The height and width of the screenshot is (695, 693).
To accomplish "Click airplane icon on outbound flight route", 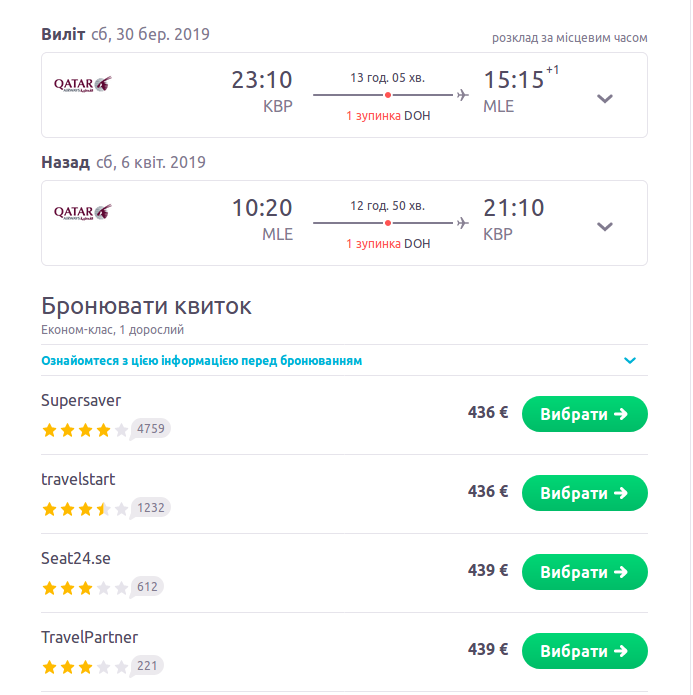I will coord(462,95).
